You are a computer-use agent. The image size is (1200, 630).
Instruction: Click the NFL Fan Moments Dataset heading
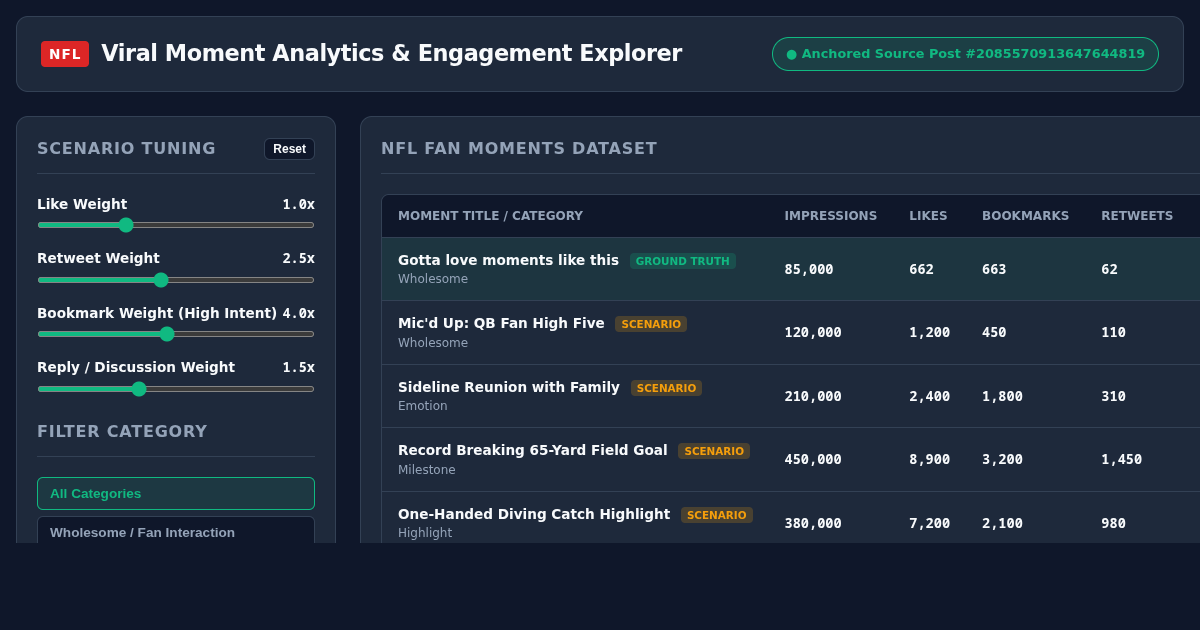pyautogui.click(x=519, y=148)
